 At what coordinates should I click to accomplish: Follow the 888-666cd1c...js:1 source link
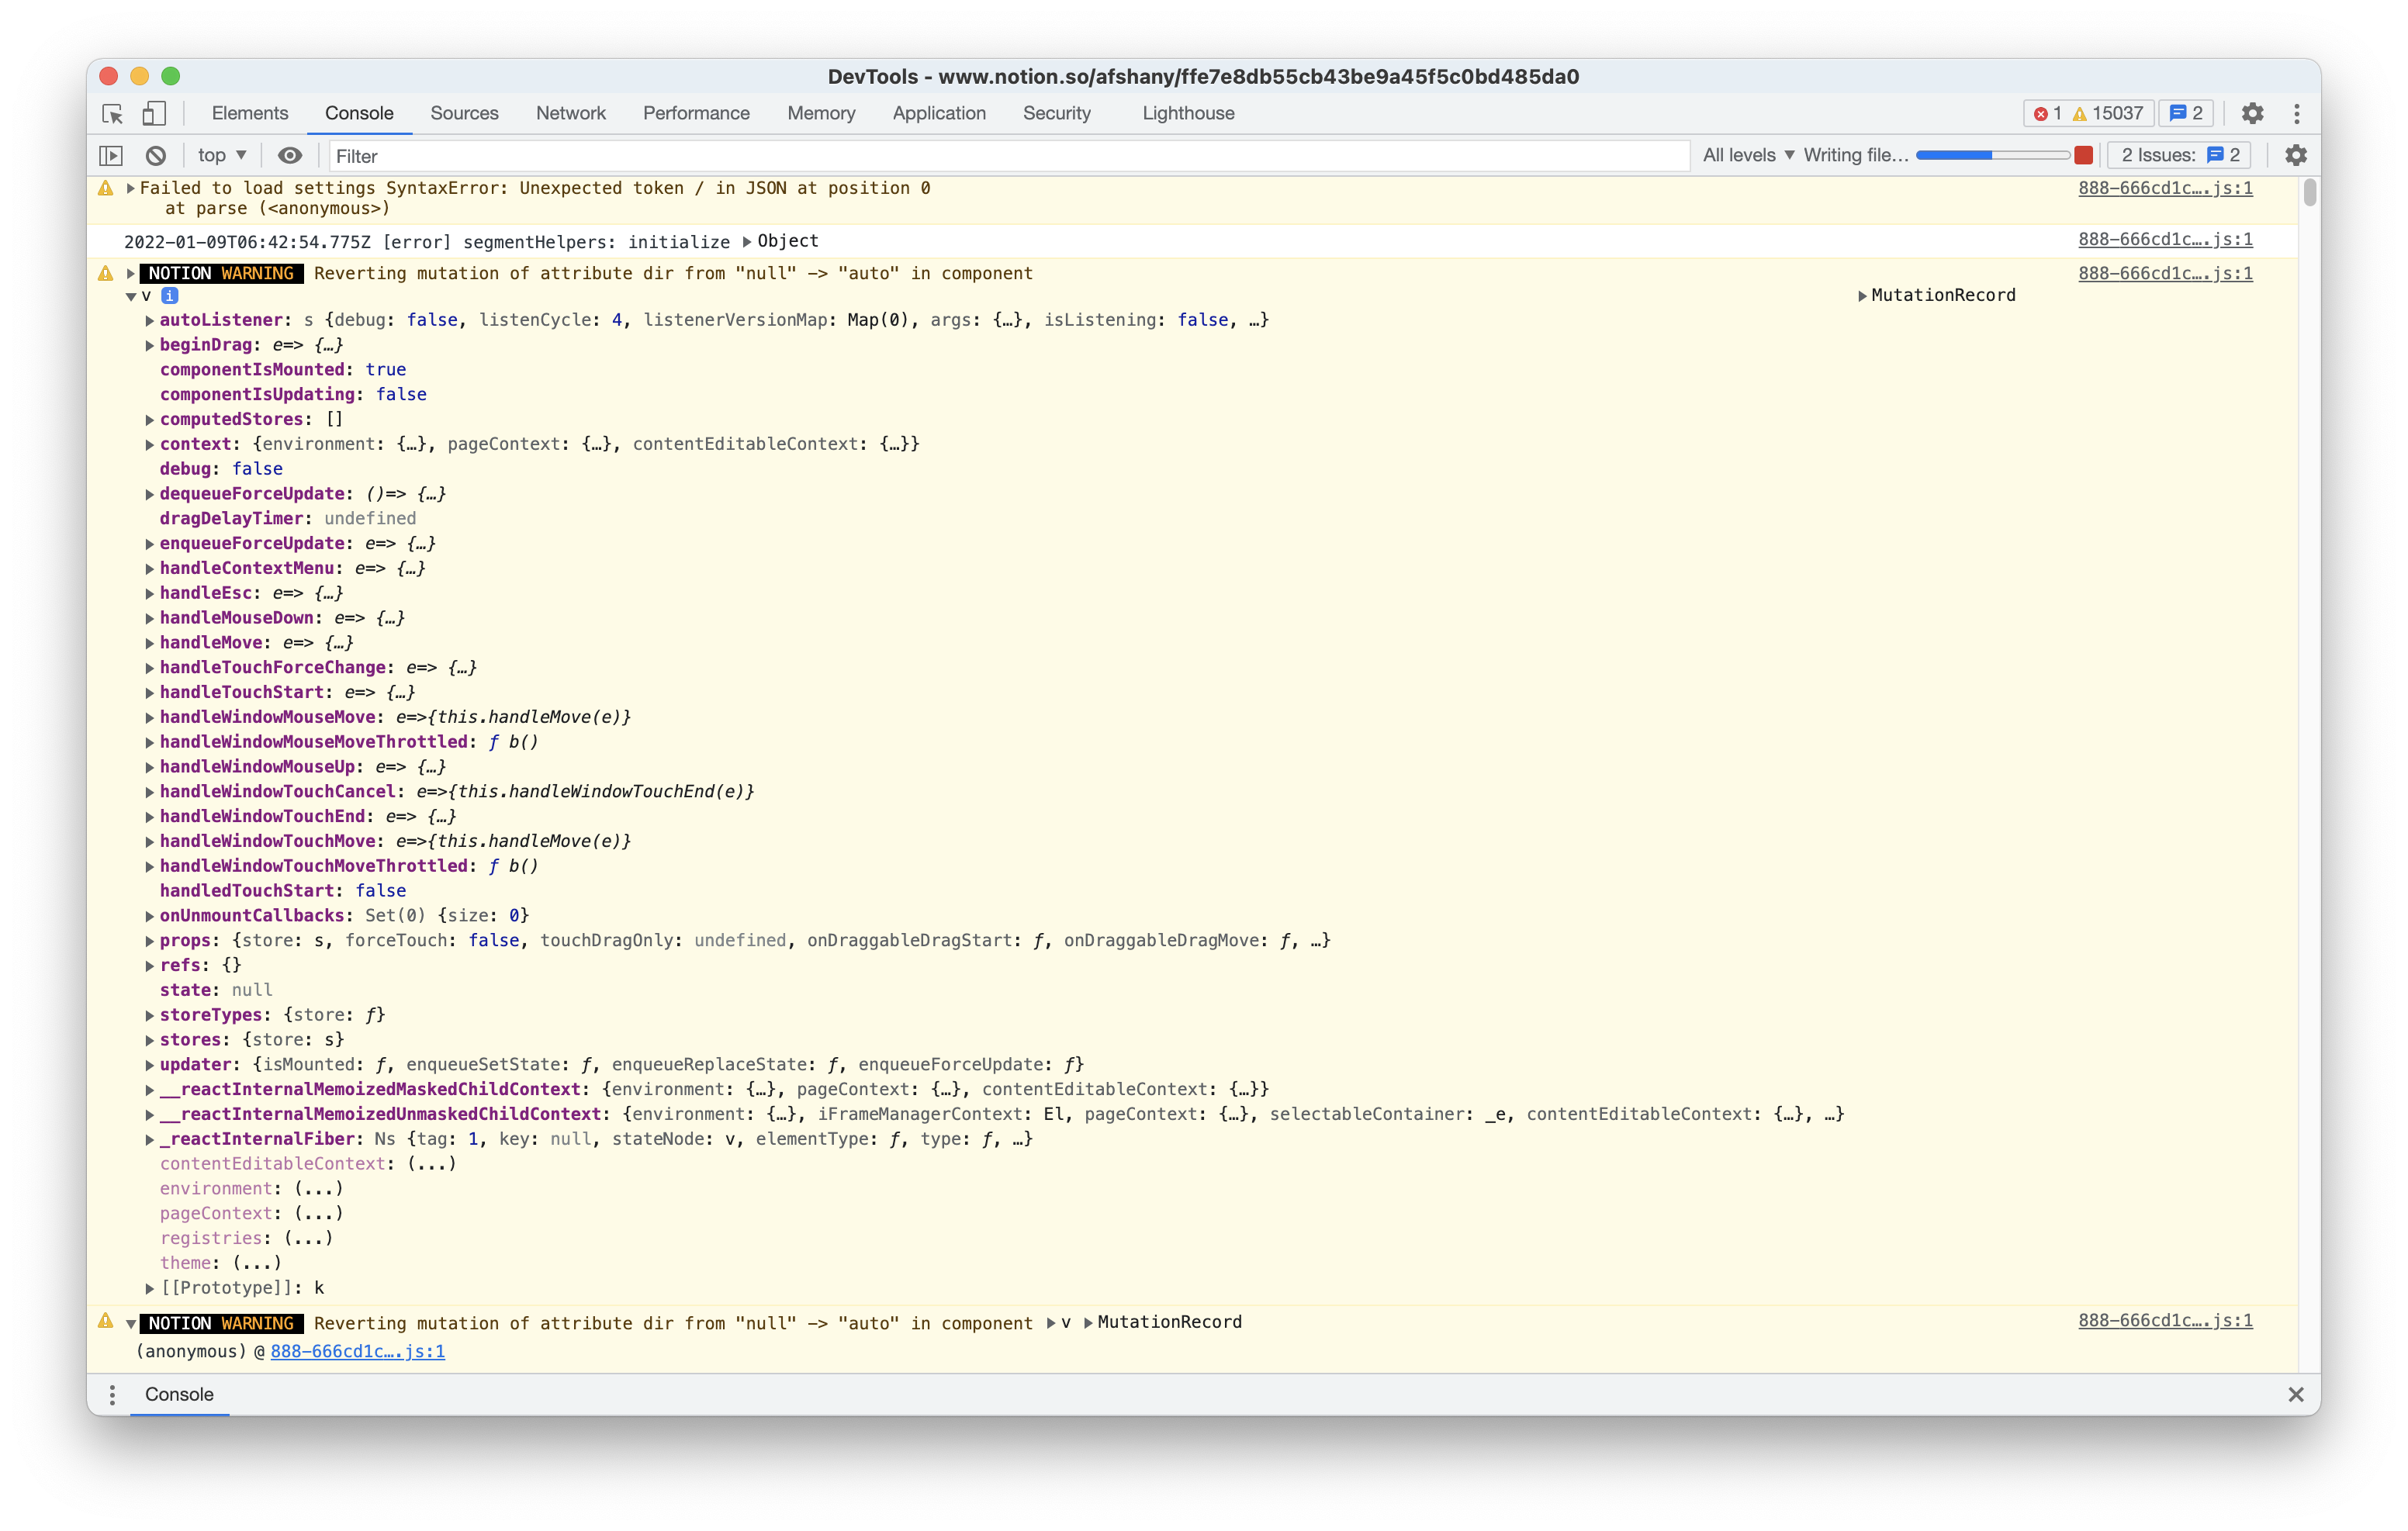coord(2164,188)
